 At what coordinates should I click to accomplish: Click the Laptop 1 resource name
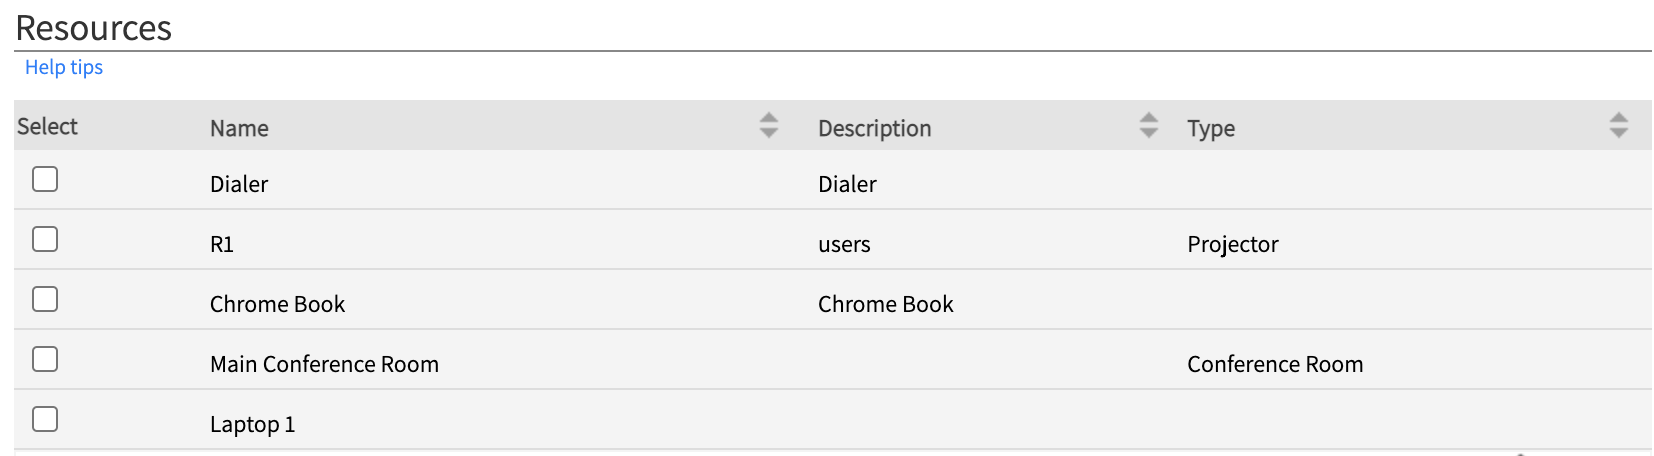(x=252, y=424)
